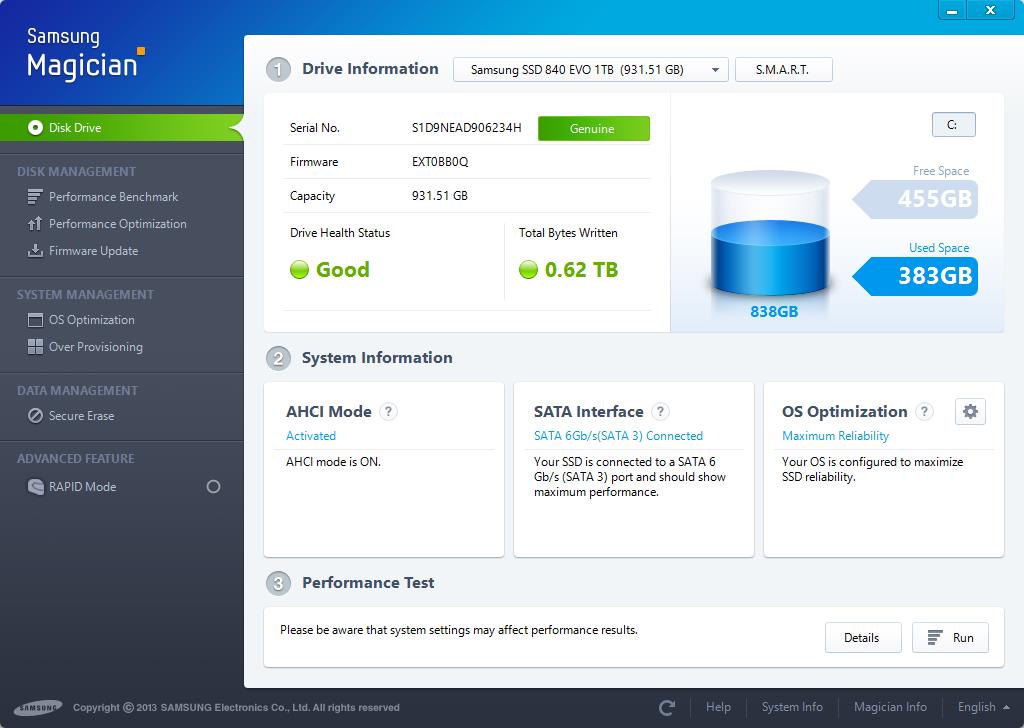Click the 838GB label under cylinder

(774, 312)
